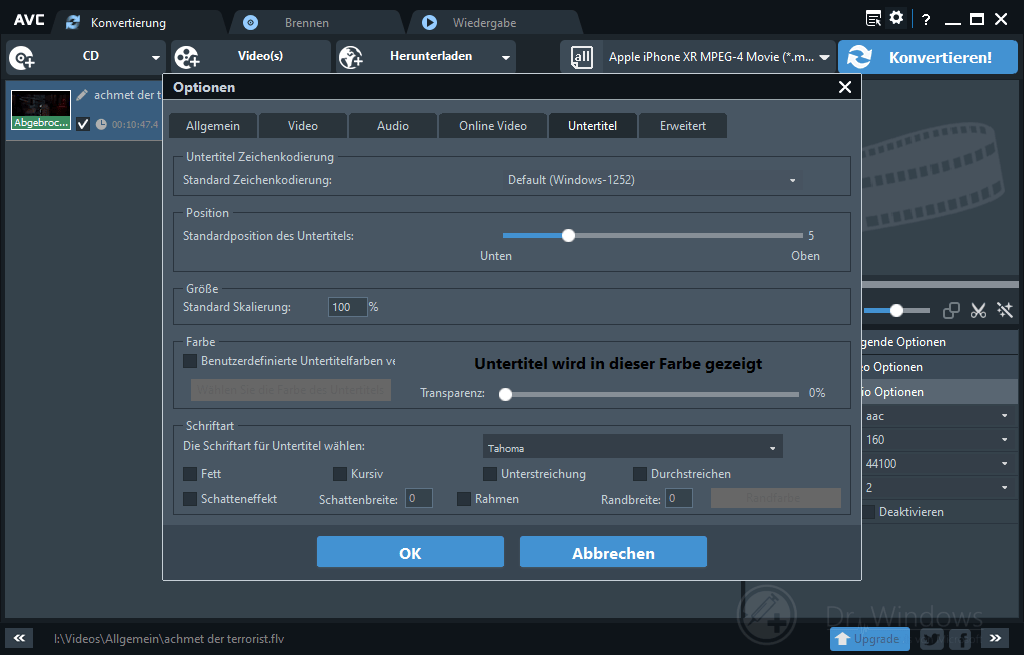
Task: Toggle the video item checkbox in file list
Action: [83, 124]
